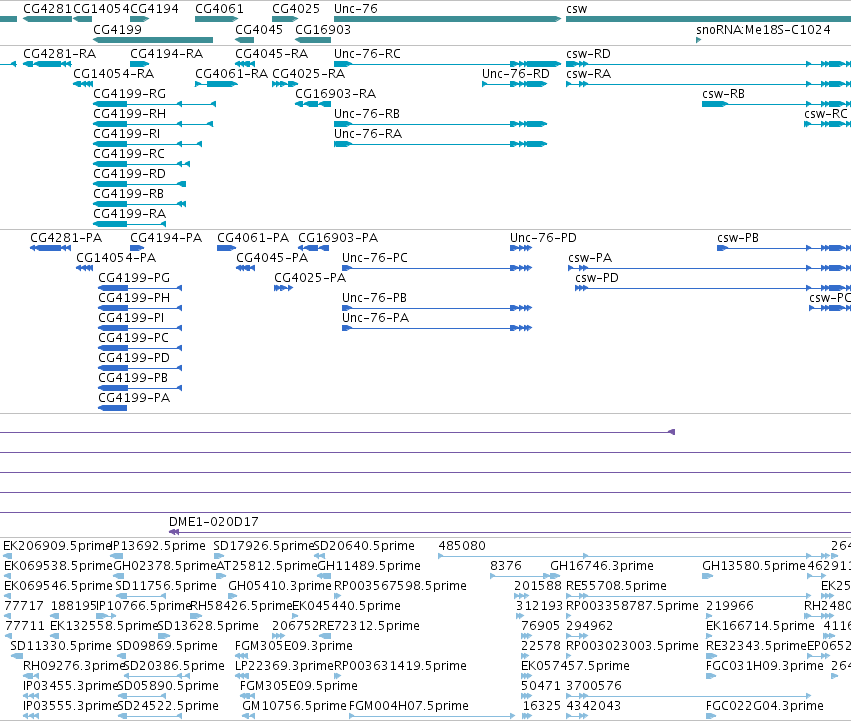Click the csw-RB transcript label
The height and width of the screenshot is (721, 851).
click(x=723, y=93)
